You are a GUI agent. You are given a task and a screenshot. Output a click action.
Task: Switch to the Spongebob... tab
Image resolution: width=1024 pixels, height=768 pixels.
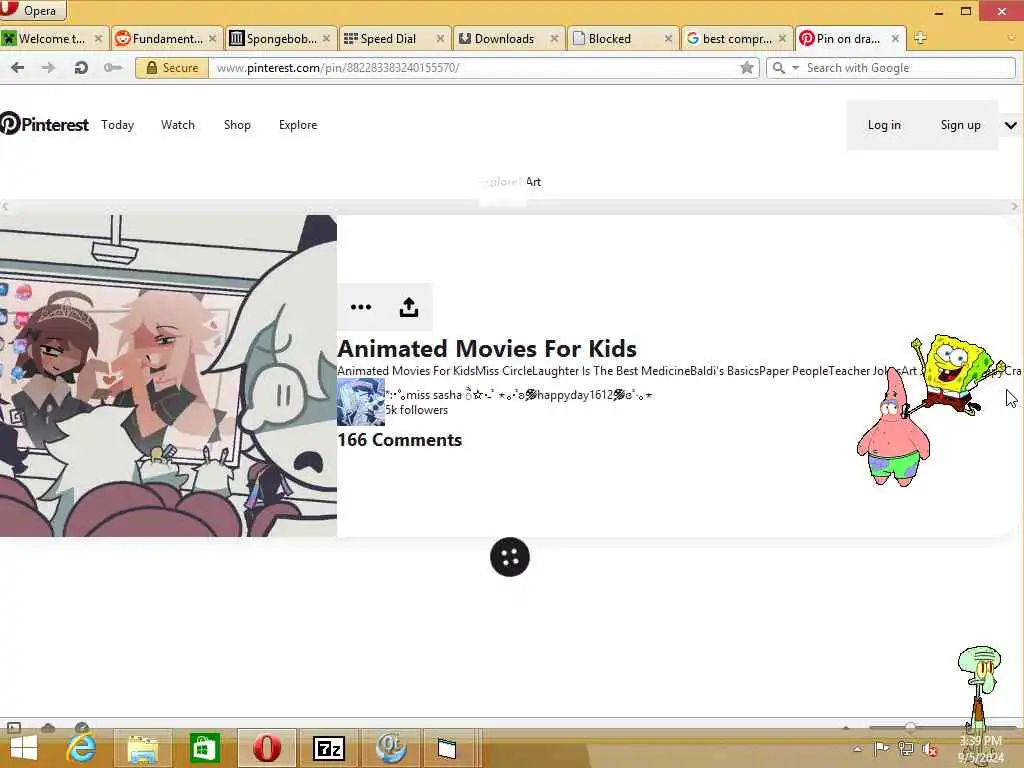[x=281, y=39]
